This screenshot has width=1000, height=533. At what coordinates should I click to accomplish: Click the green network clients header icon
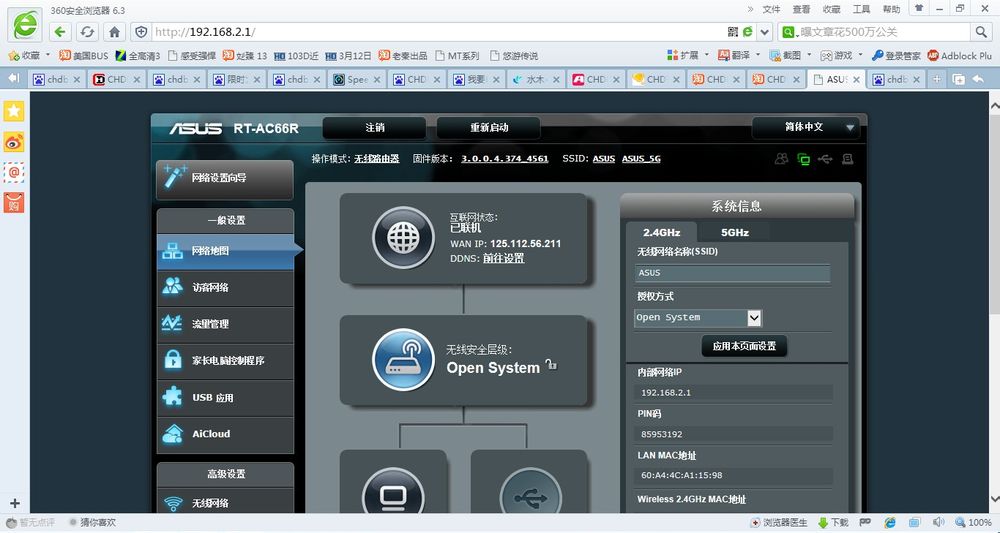804,159
